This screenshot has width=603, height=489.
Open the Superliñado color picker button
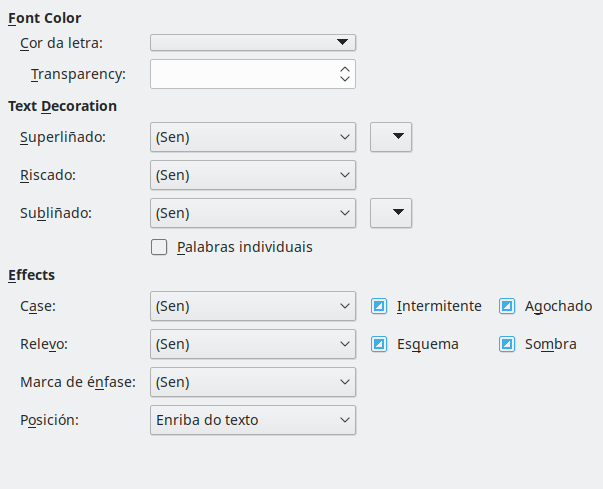[x=391, y=137]
